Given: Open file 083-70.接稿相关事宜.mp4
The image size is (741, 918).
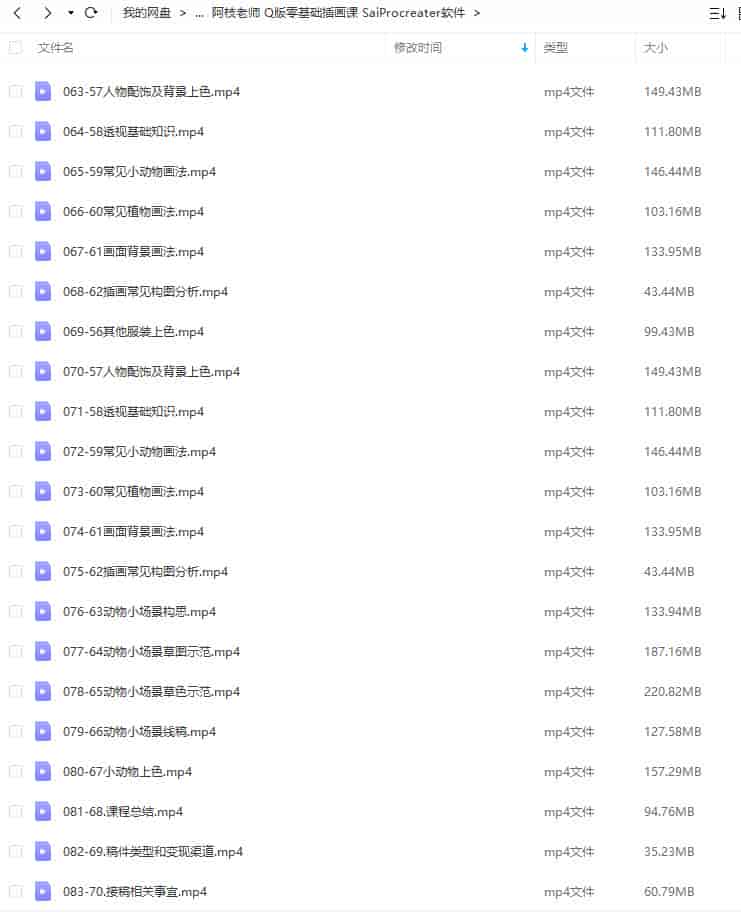Looking at the screenshot, I should 135,892.
